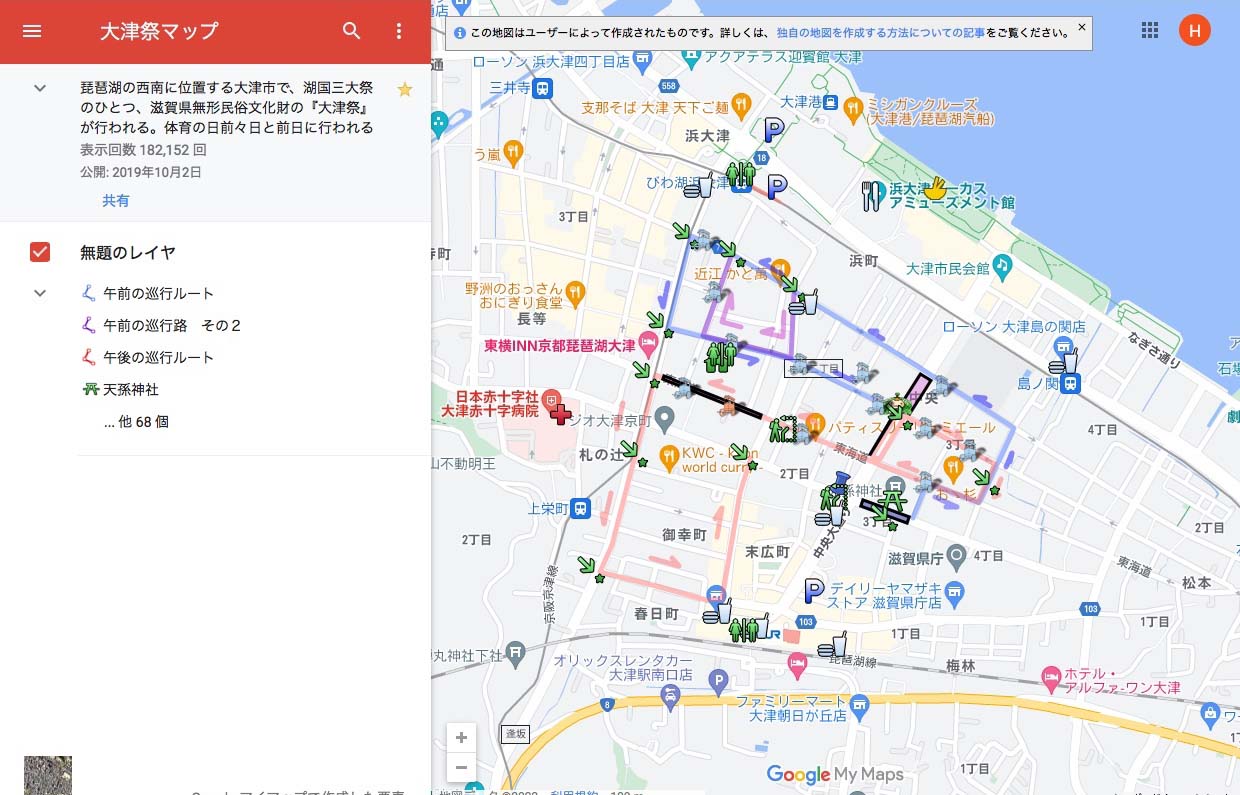
Task: Zoom in with the plus button
Action: tap(461, 738)
